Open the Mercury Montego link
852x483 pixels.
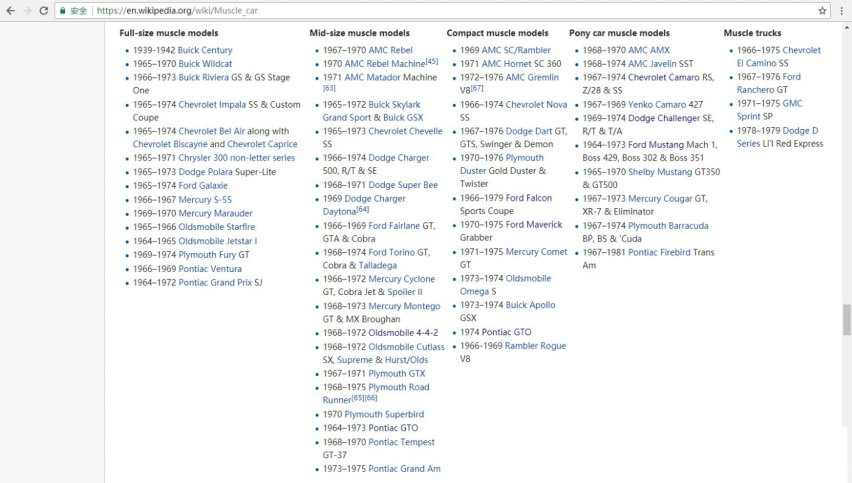point(404,306)
